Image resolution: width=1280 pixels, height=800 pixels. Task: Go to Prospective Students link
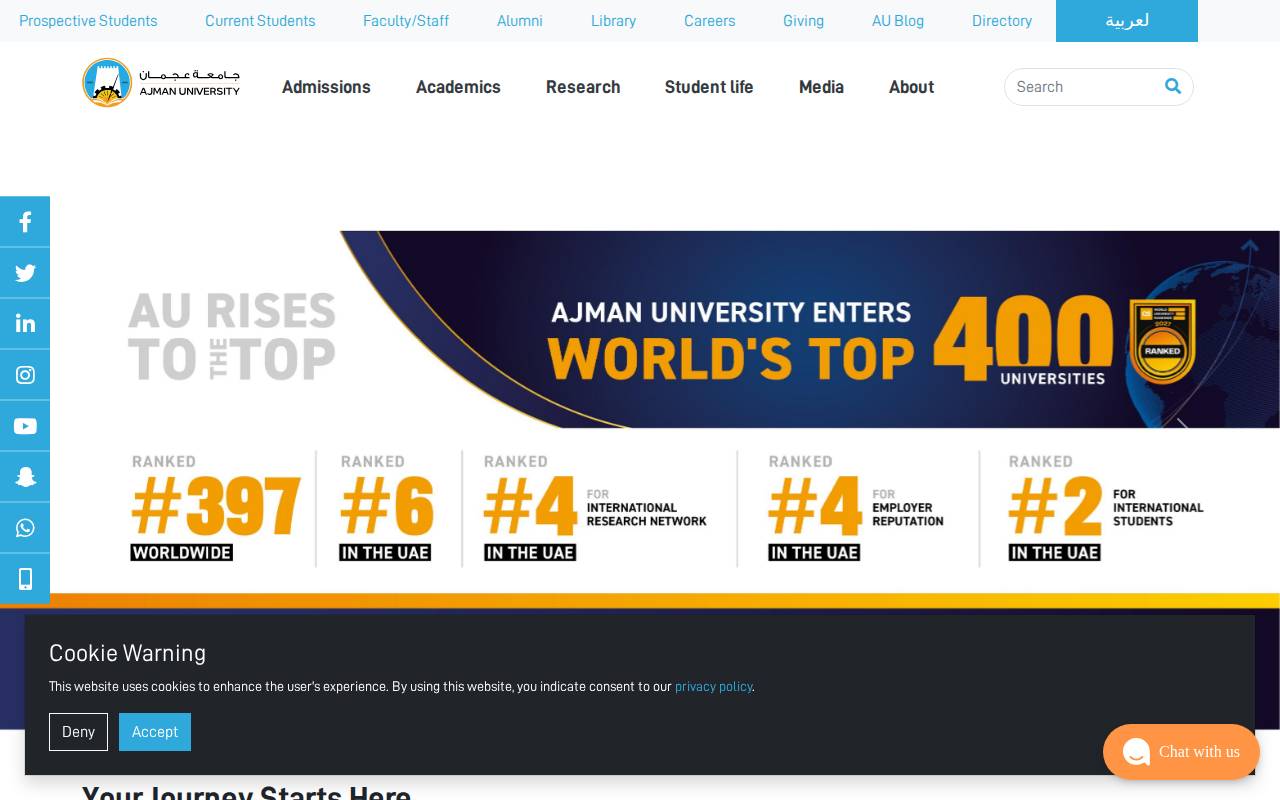tap(88, 21)
